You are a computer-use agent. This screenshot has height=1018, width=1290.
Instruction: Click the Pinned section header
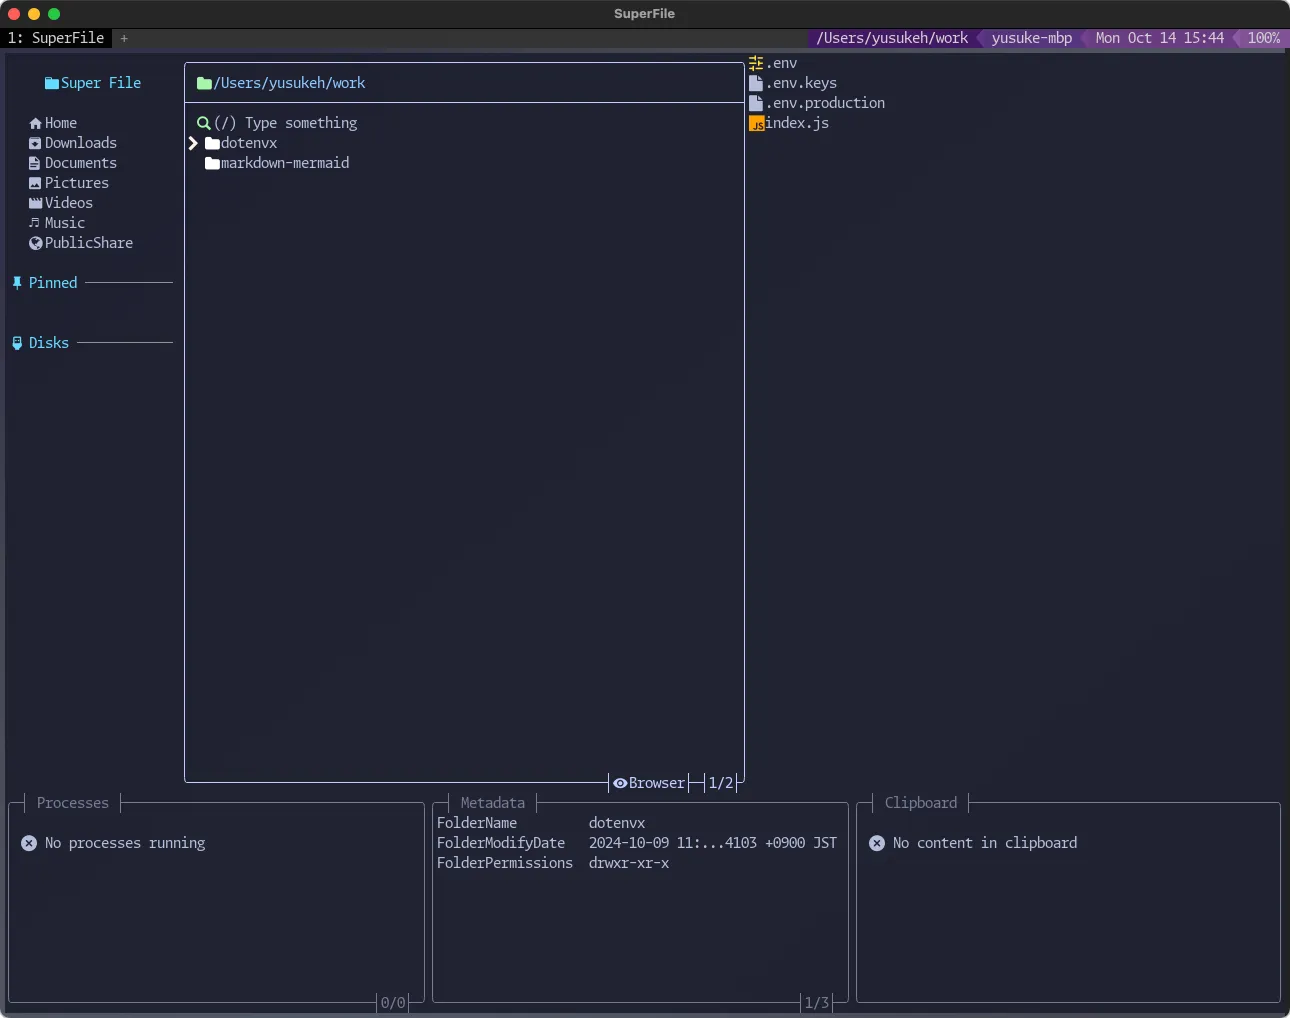point(53,283)
